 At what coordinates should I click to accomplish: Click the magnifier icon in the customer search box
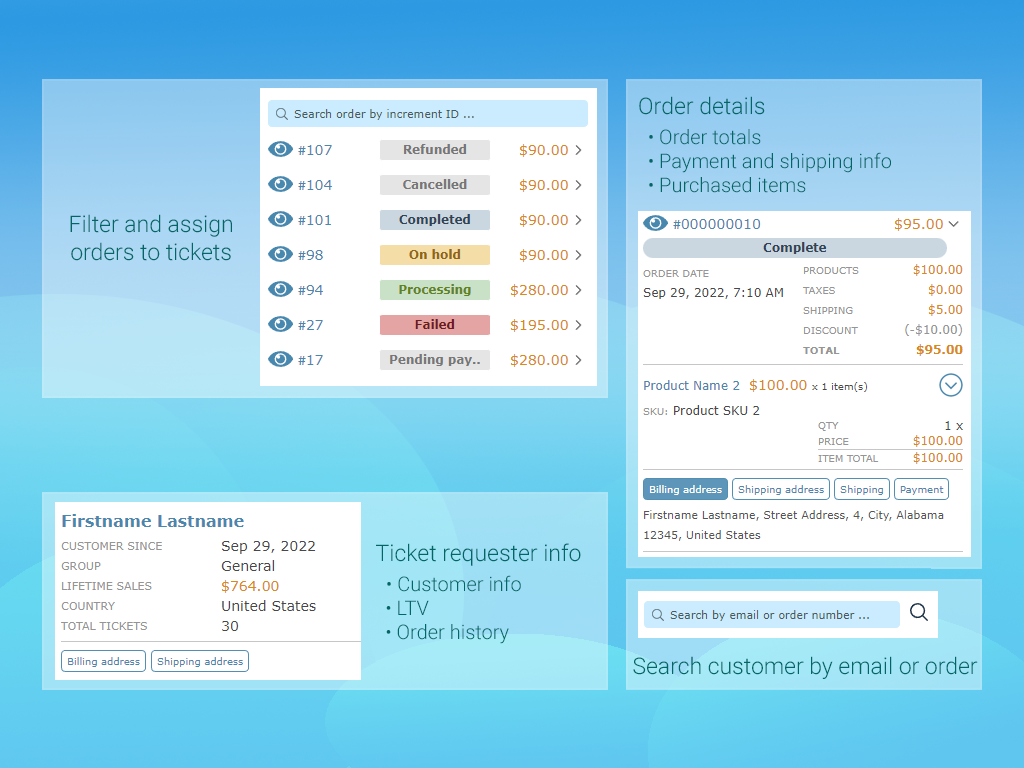(x=918, y=613)
